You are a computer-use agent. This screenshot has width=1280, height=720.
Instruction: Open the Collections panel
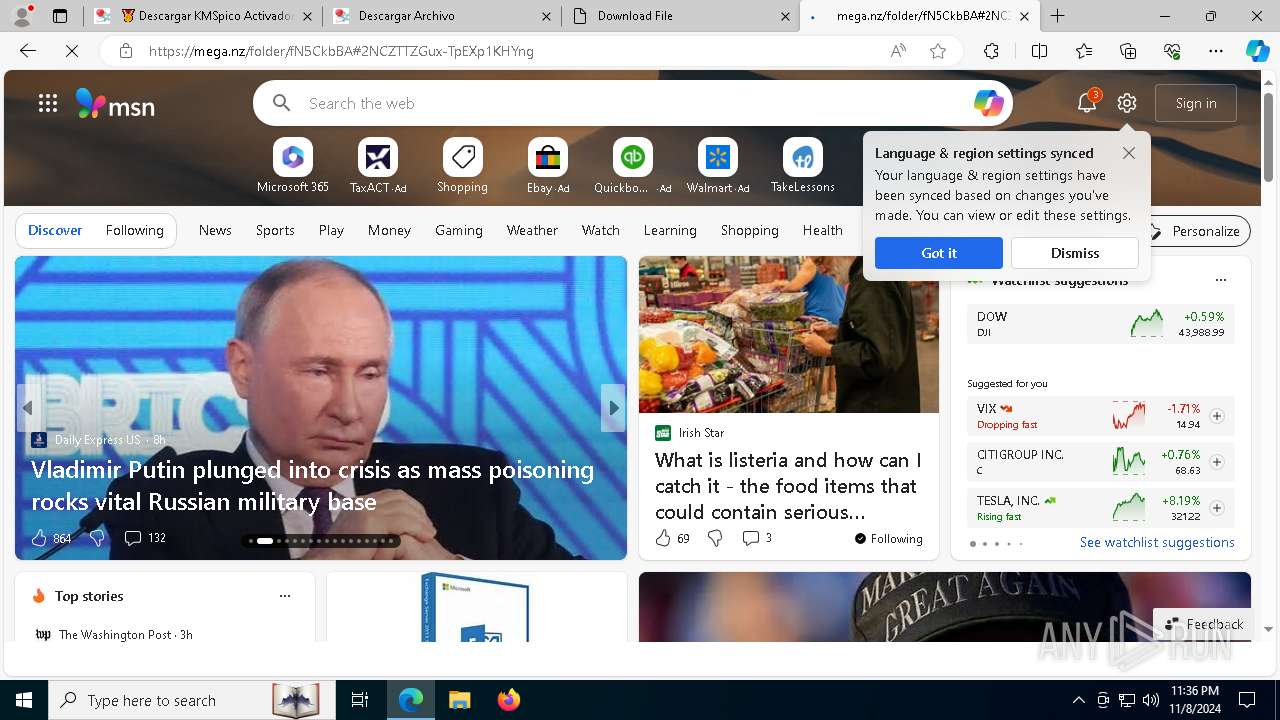1128,51
